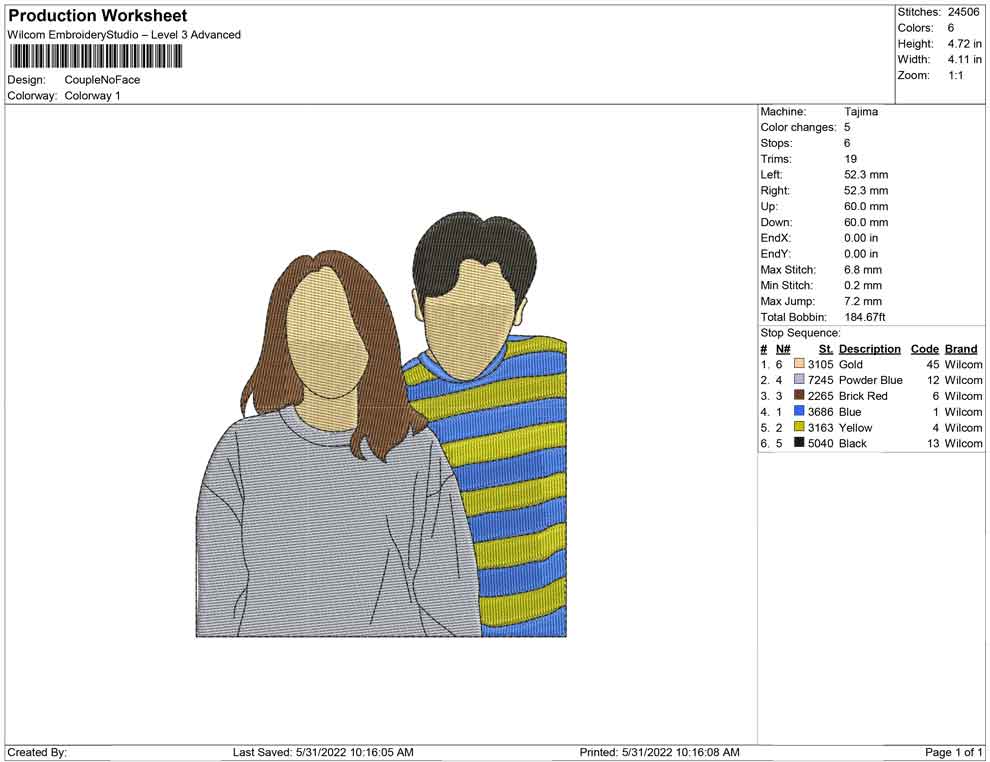Screen dimensions: 990x762
Task: Click the Code column header
Action: pyautogui.click(x=925, y=349)
